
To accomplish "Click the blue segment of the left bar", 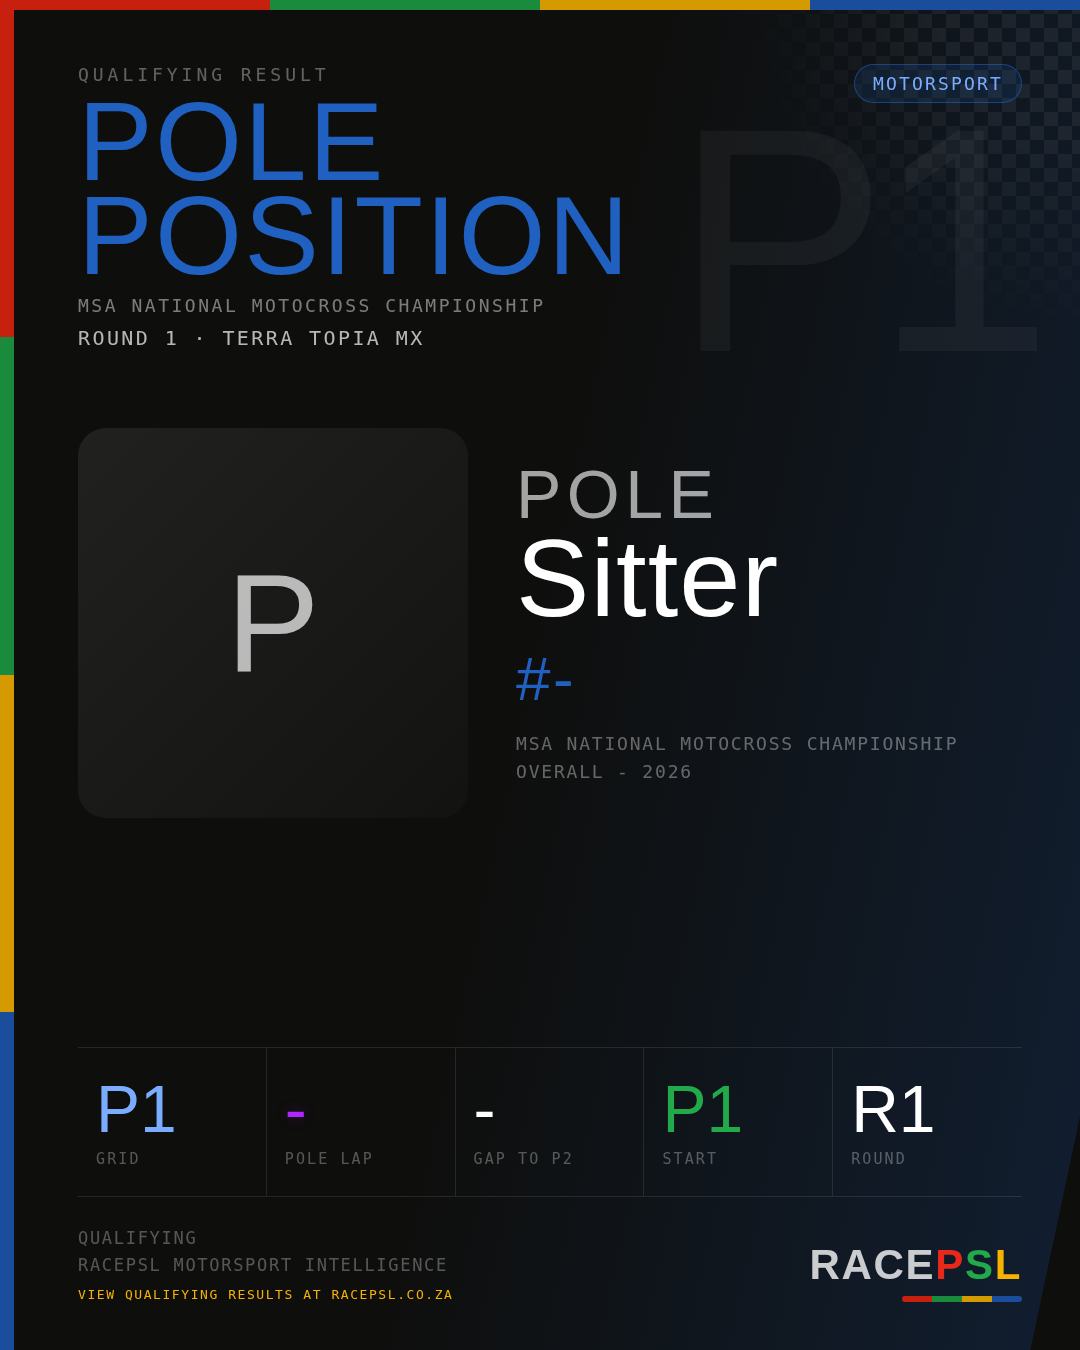I will 7,1181.
